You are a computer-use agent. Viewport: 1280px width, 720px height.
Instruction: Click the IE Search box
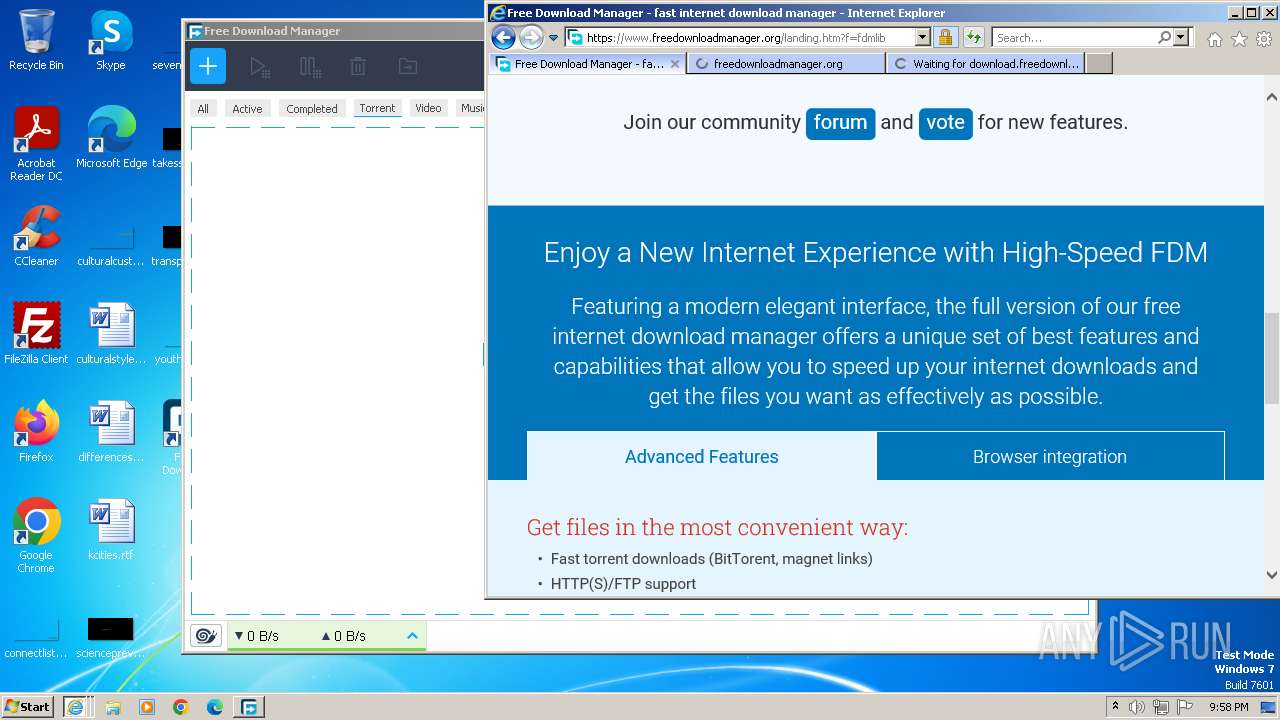(1075, 38)
